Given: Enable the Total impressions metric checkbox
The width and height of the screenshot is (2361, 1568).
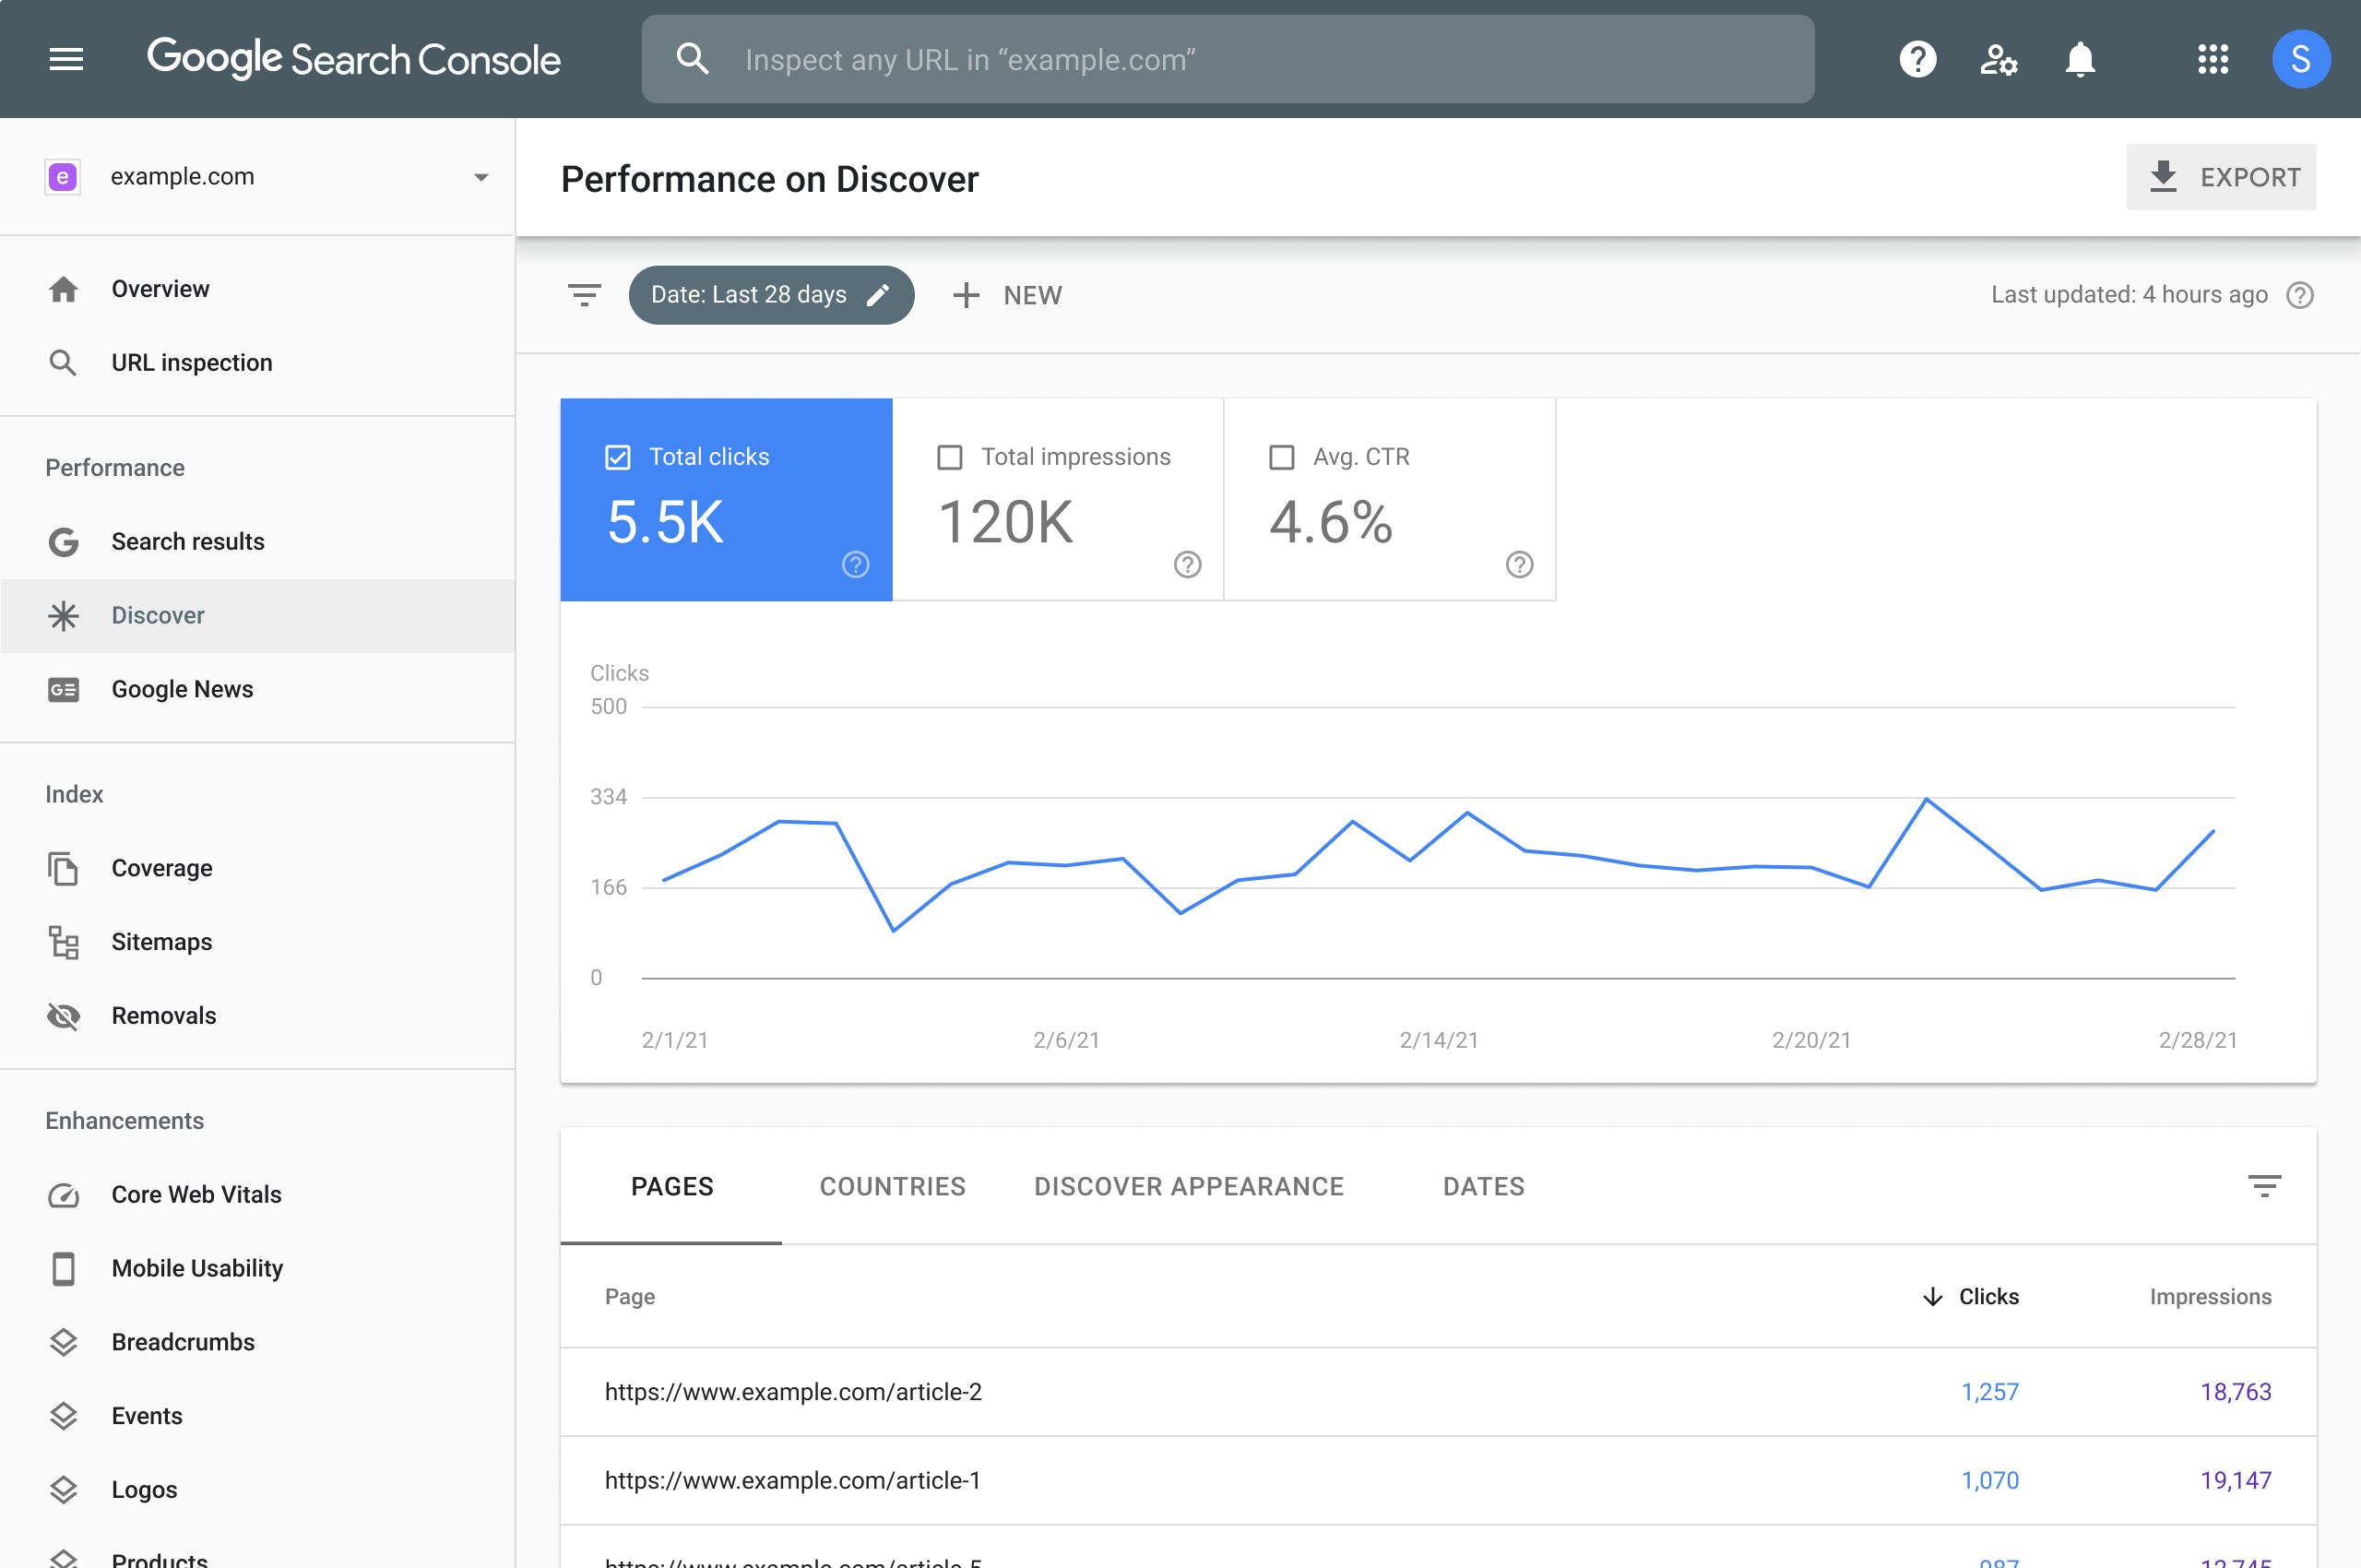Looking at the screenshot, I should point(950,455).
